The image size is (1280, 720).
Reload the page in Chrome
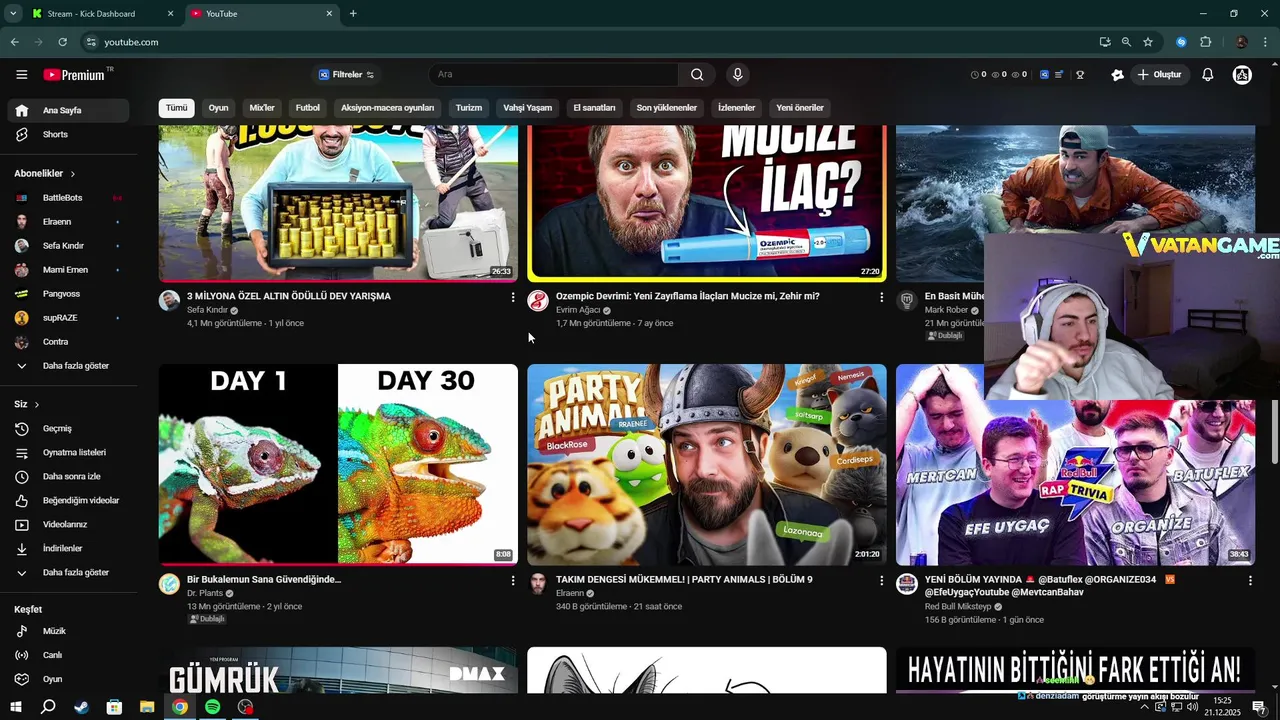[x=62, y=42]
